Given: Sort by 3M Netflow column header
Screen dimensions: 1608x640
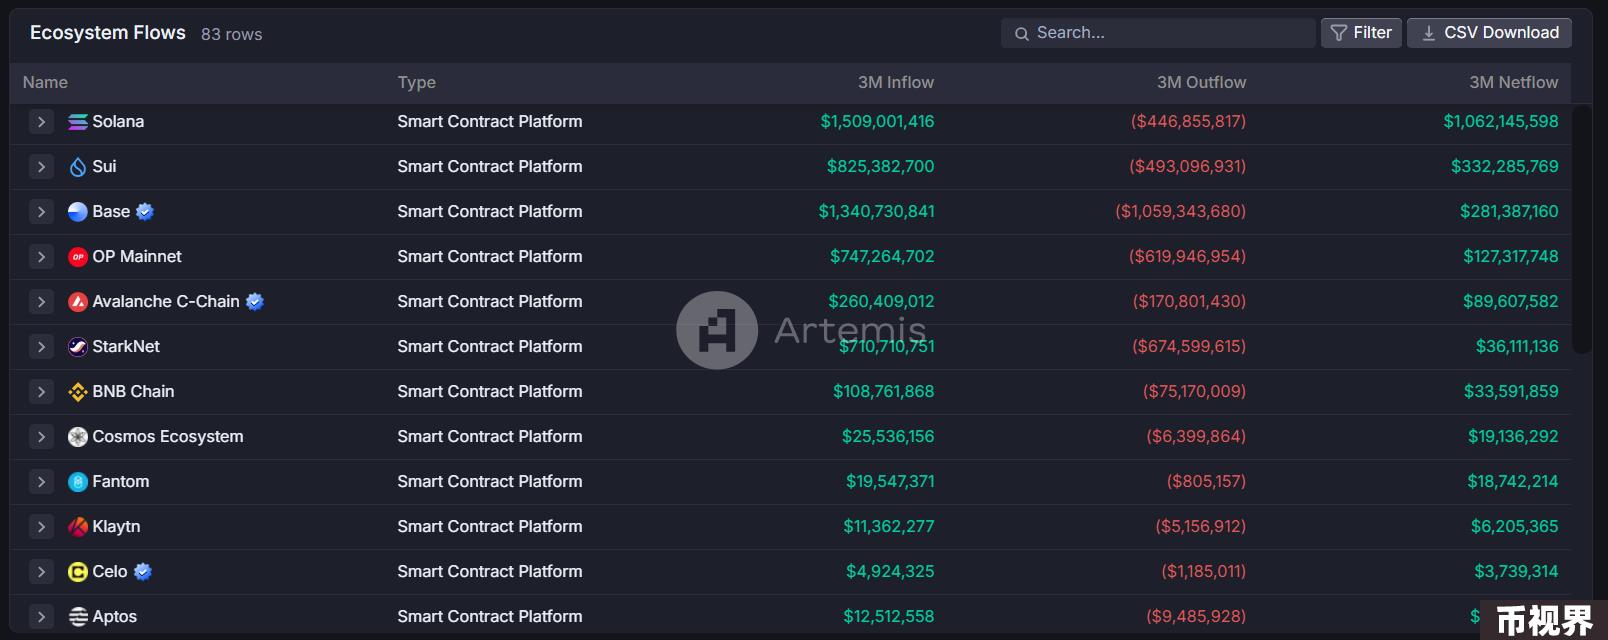Looking at the screenshot, I should pyautogui.click(x=1513, y=83).
